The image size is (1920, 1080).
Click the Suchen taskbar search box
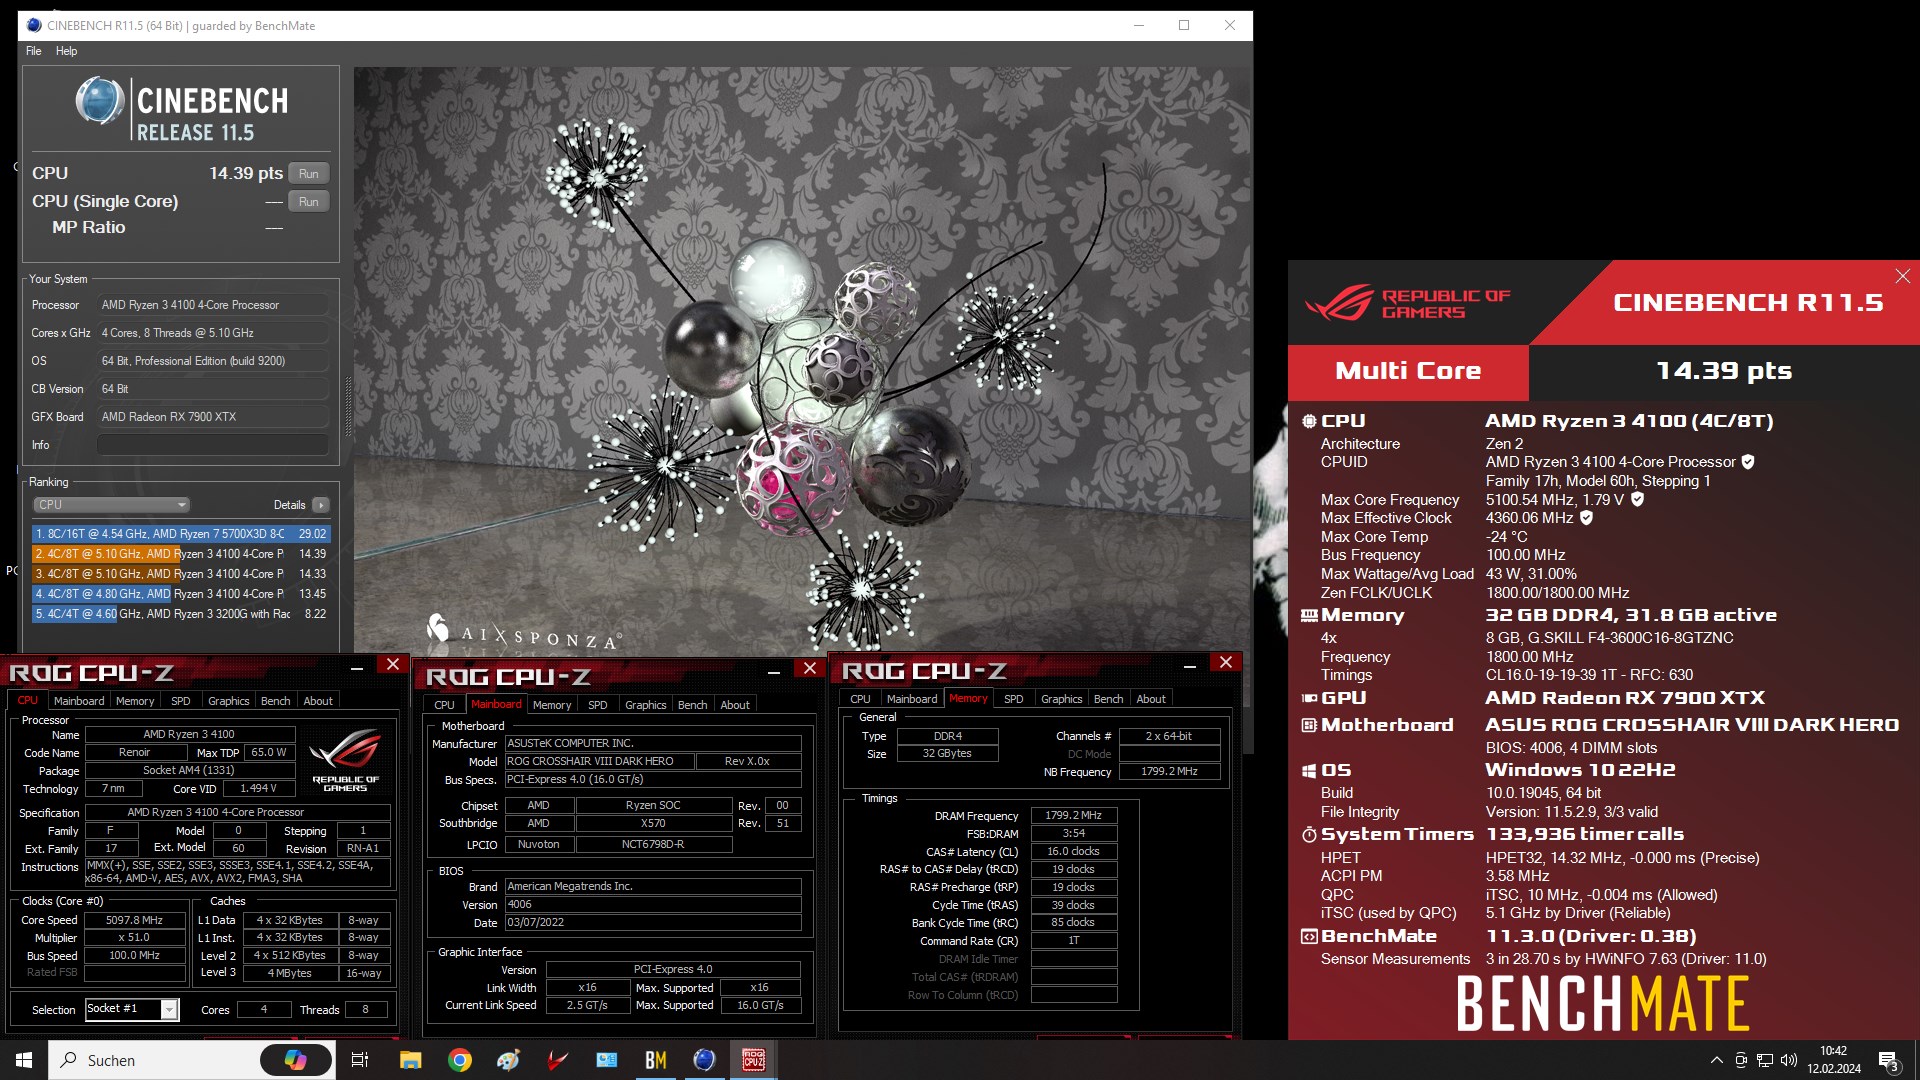tap(192, 1060)
